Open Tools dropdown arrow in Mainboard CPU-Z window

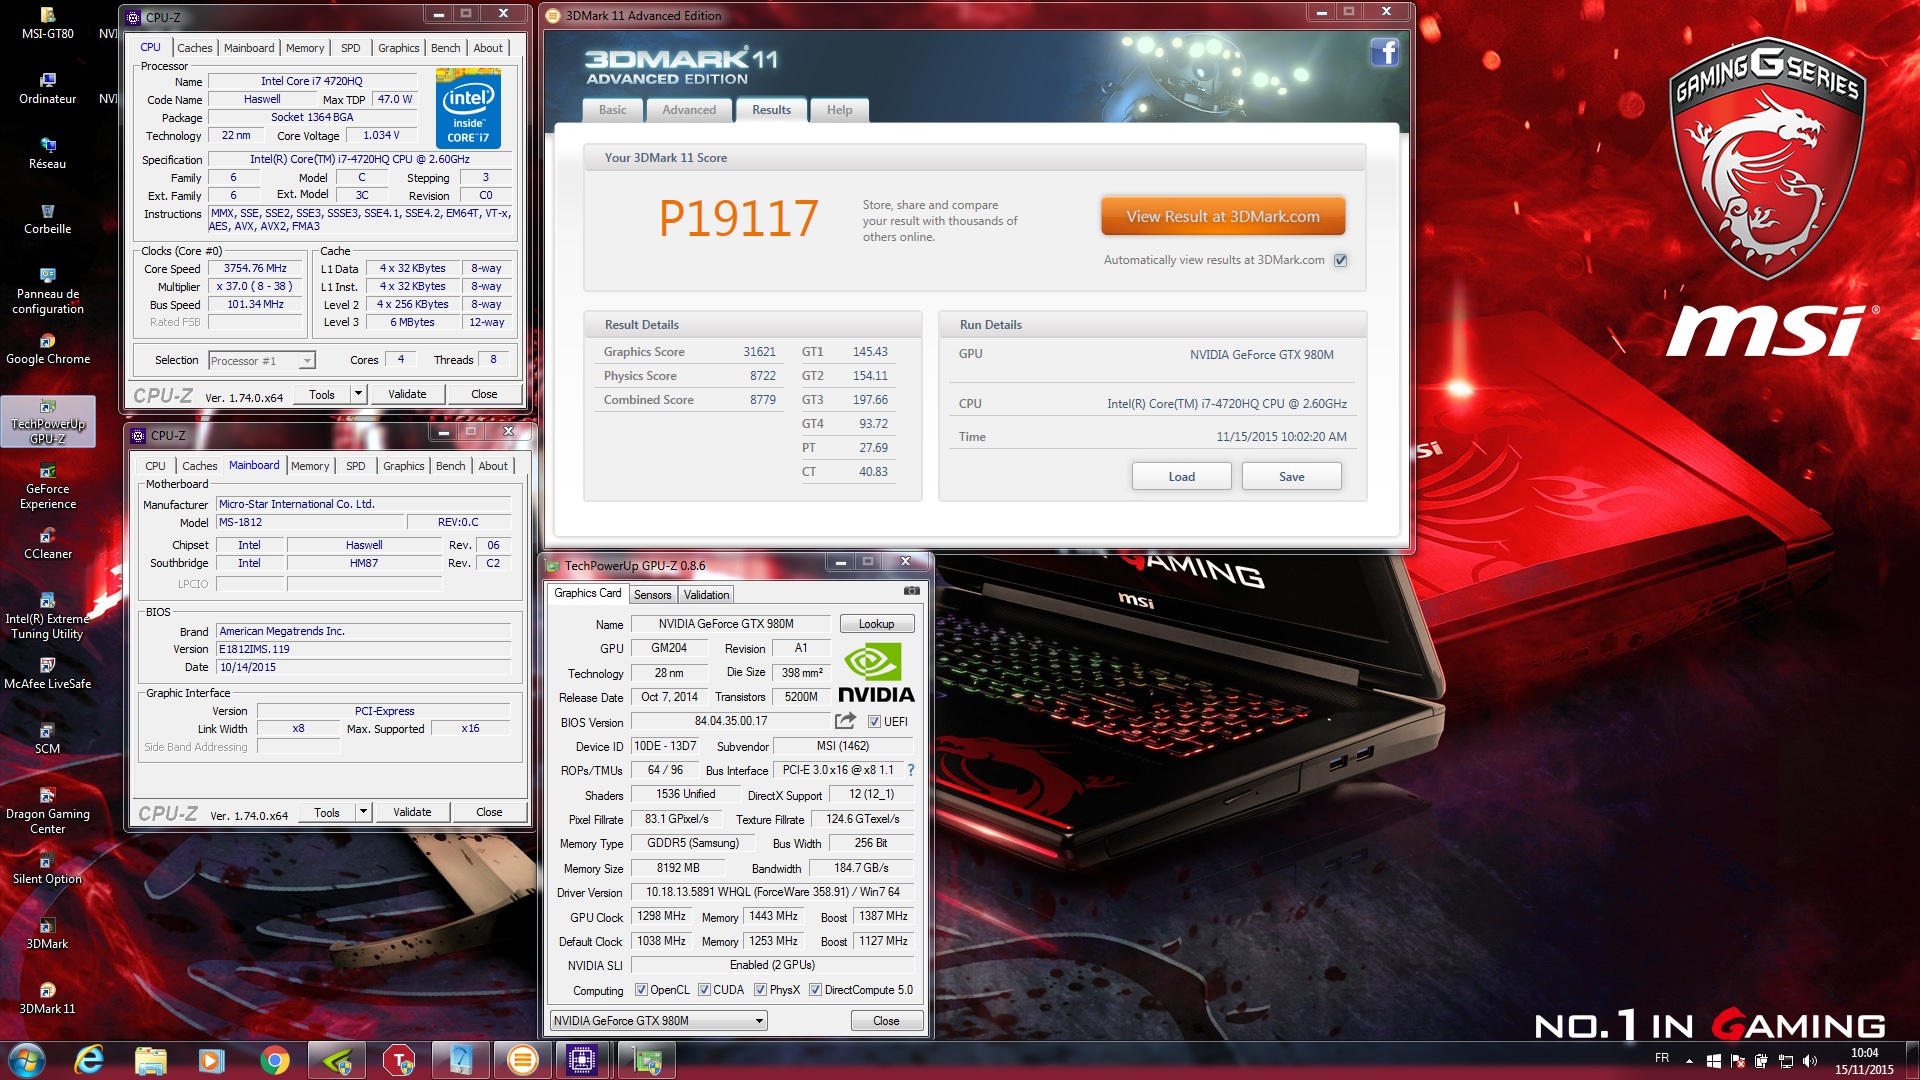click(363, 812)
